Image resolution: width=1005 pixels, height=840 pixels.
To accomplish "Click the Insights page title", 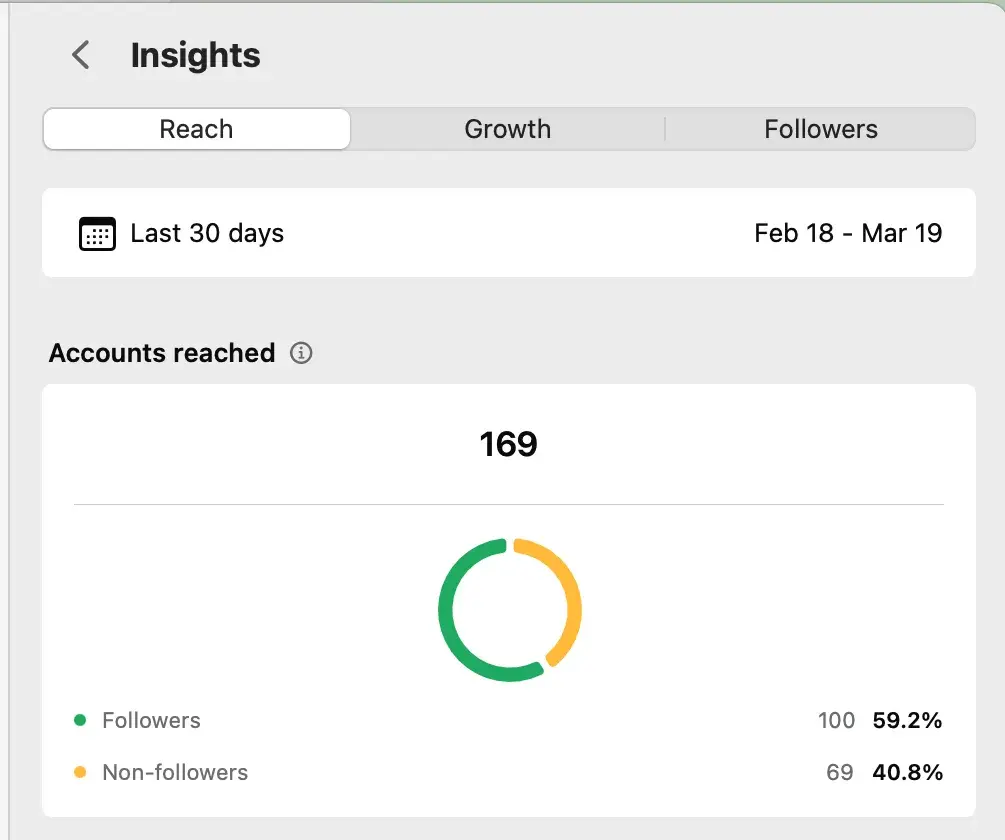I will pyautogui.click(x=195, y=56).
